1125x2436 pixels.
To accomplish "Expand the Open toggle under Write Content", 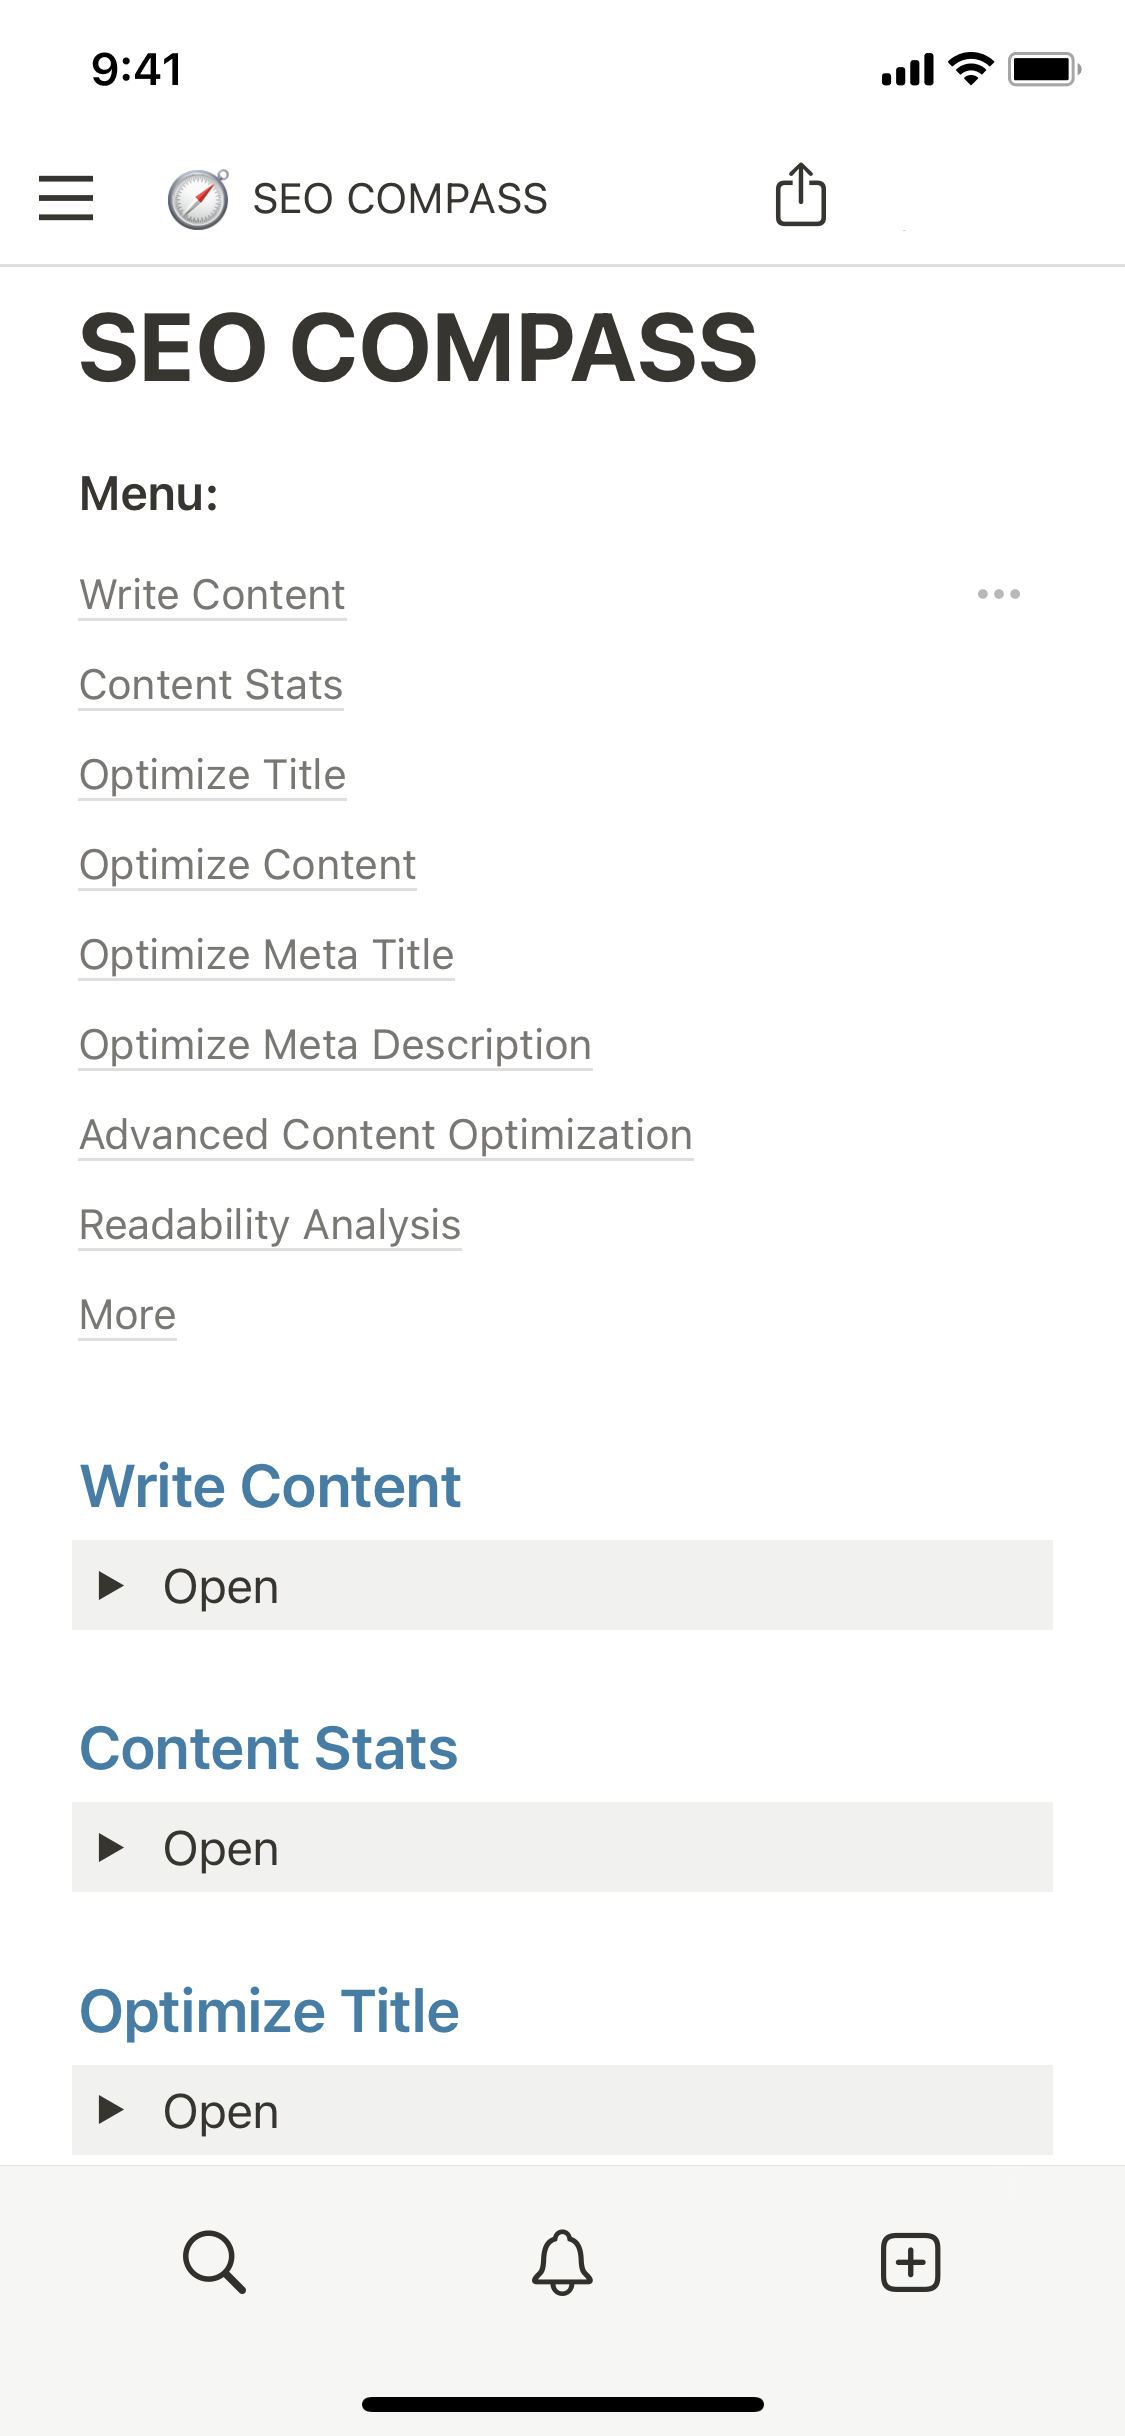I will pos(111,1585).
